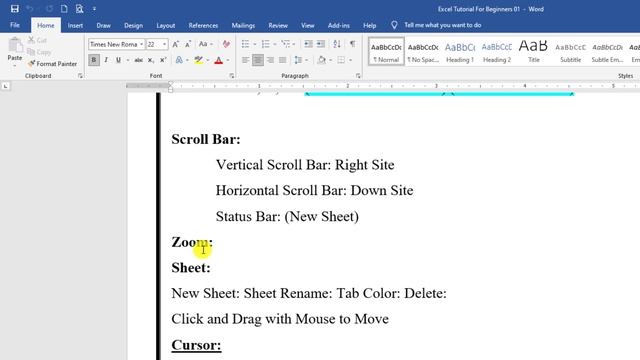Image resolution: width=640 pixels, height=360 pixels.
Task: Click the Increase Indent icon
Action: pyautogui.click(x=321, y=44)
